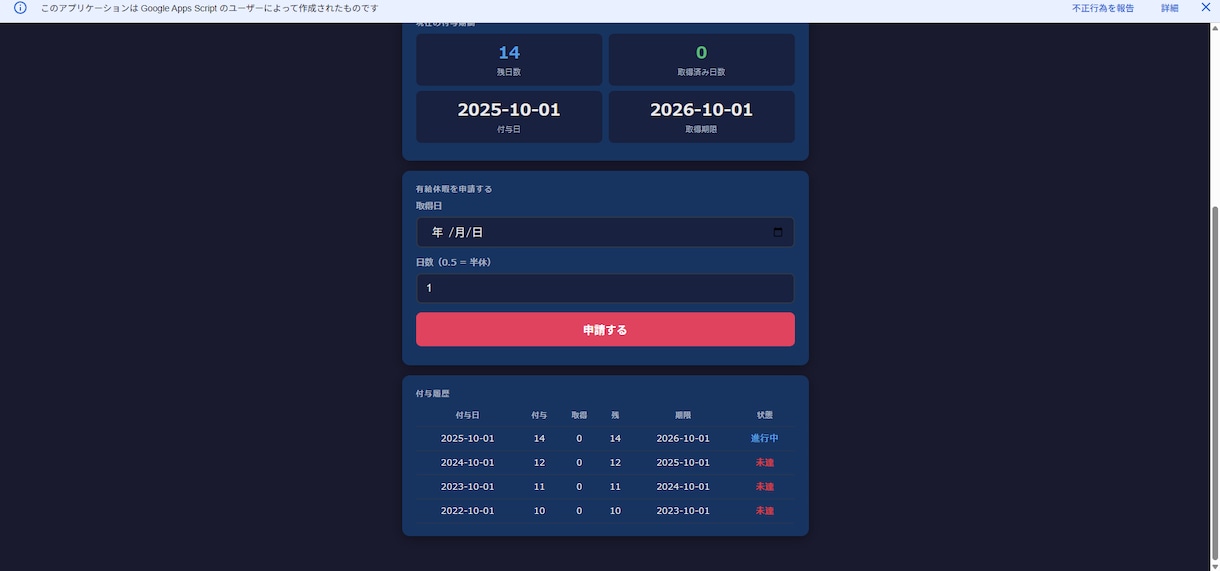Focus the 取得日 date input

pyautogui.click(x=605, y=232)
